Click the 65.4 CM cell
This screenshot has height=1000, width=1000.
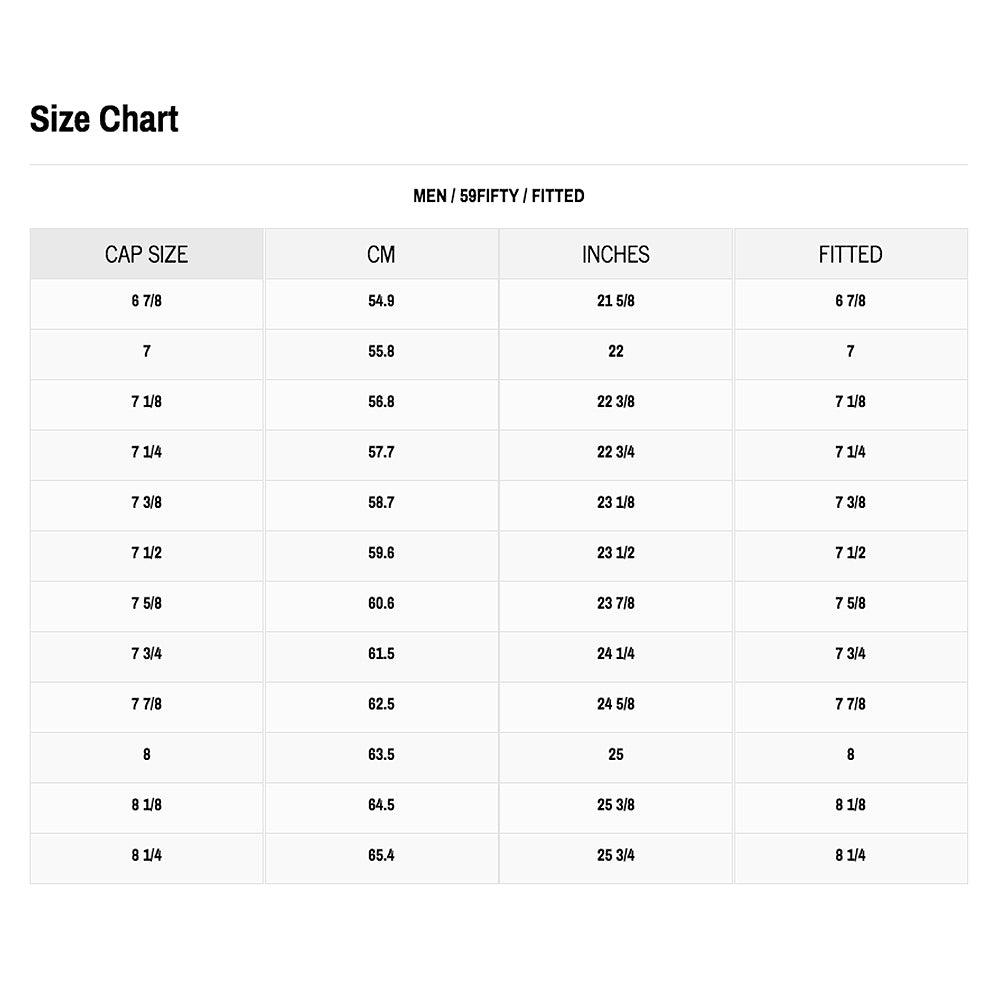coord(381,855)
